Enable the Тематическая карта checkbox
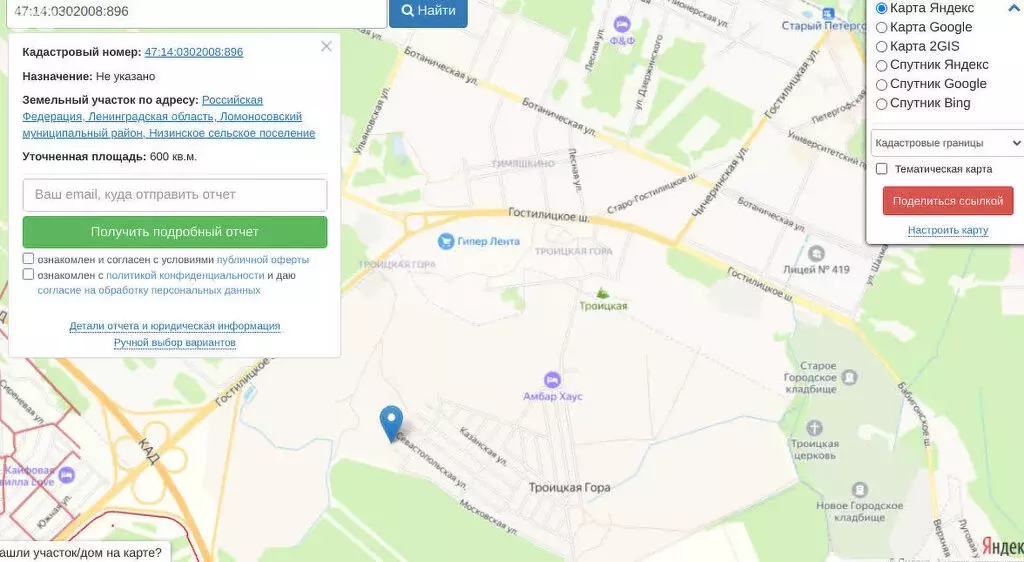Image resolution: width=1024 pixels, height=562 pixels. click(x=882, y=169)
